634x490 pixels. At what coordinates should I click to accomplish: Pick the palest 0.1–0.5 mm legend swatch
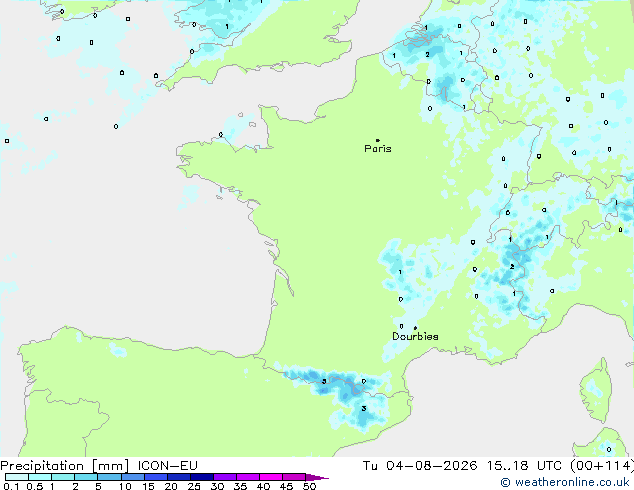click(17, 477)
